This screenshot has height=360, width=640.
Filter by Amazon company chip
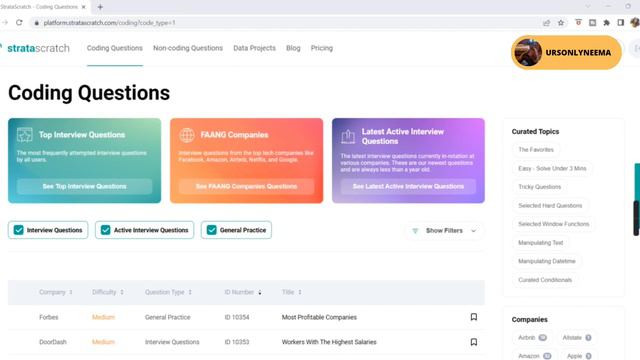(534, 356)
